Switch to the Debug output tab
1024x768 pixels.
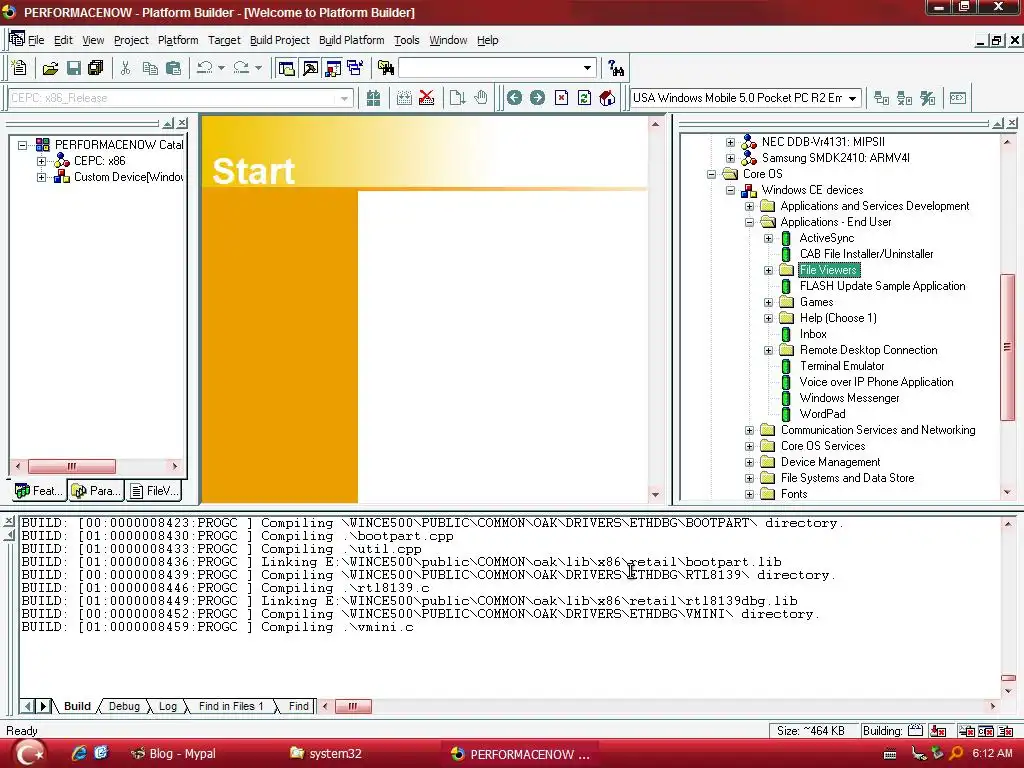click(x=124, y=706)
